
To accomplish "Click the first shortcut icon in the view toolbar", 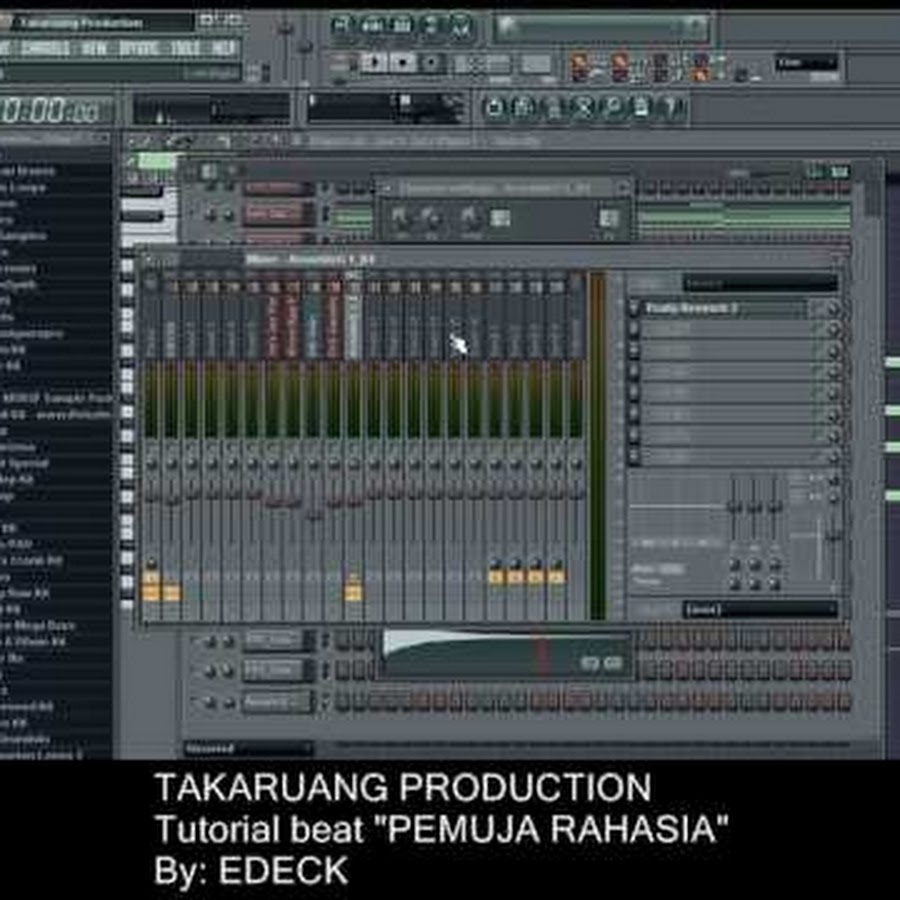I will click(495, 107).
